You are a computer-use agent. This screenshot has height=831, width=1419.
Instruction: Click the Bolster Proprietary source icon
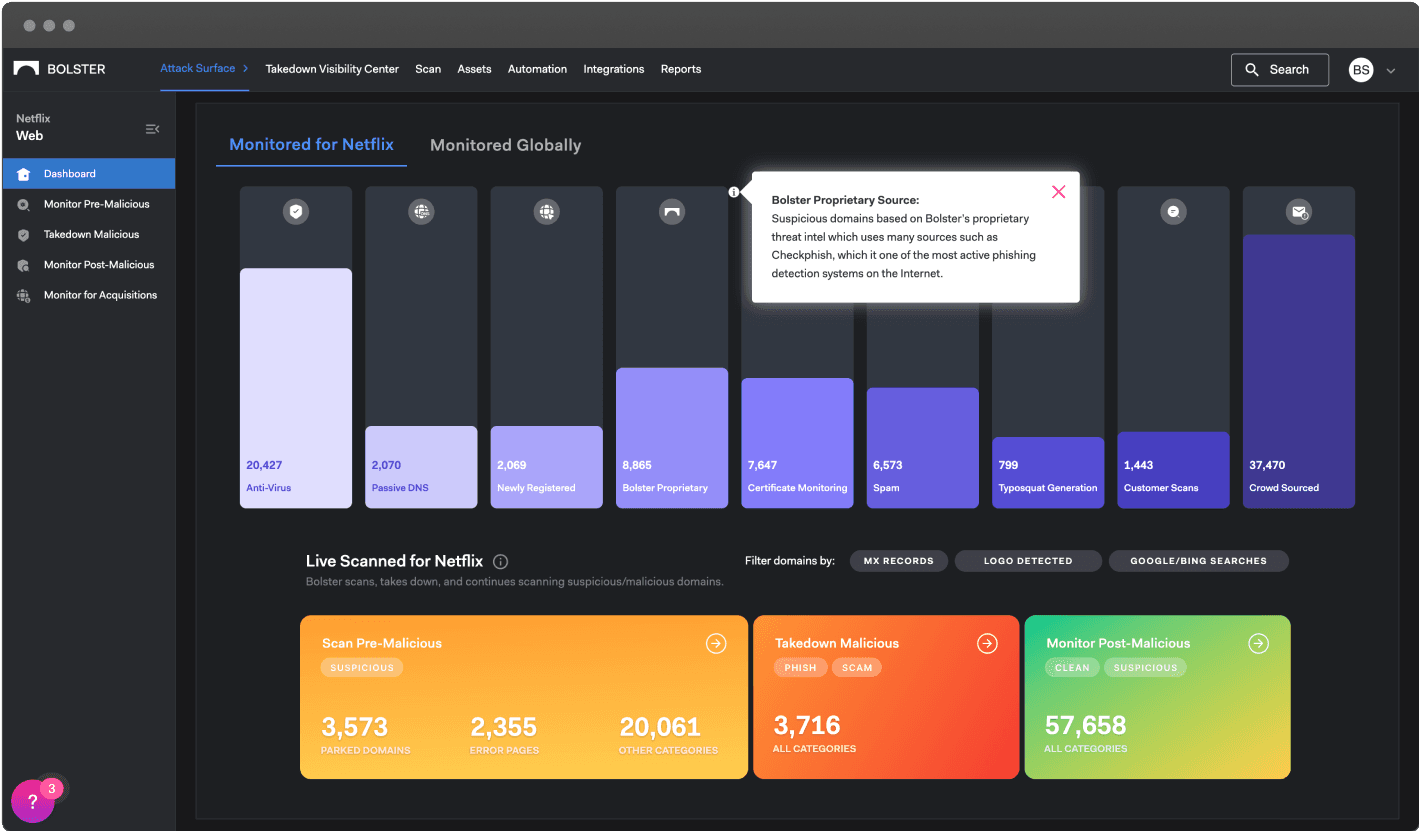pyautogui.click(x=672, y=212)
